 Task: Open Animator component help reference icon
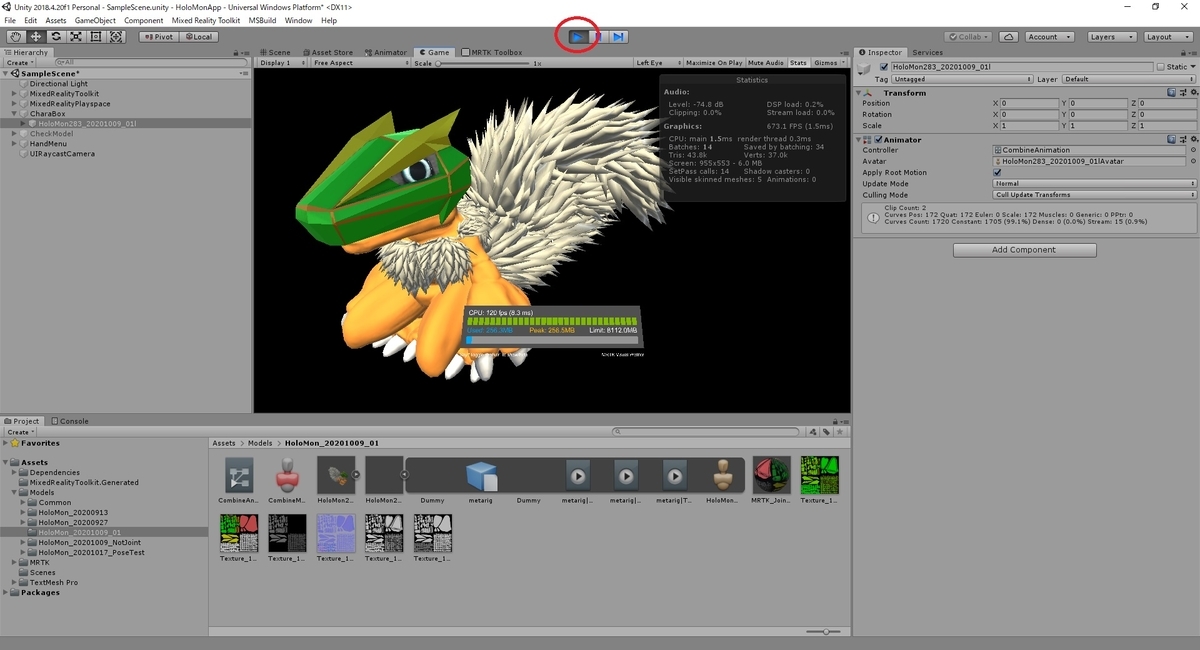pos(1172,140)
